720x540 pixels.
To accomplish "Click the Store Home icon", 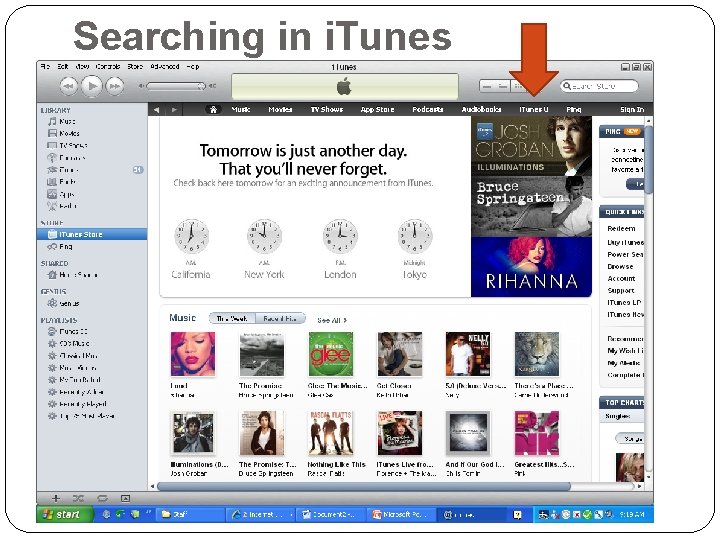I will [x=213, y=109].
